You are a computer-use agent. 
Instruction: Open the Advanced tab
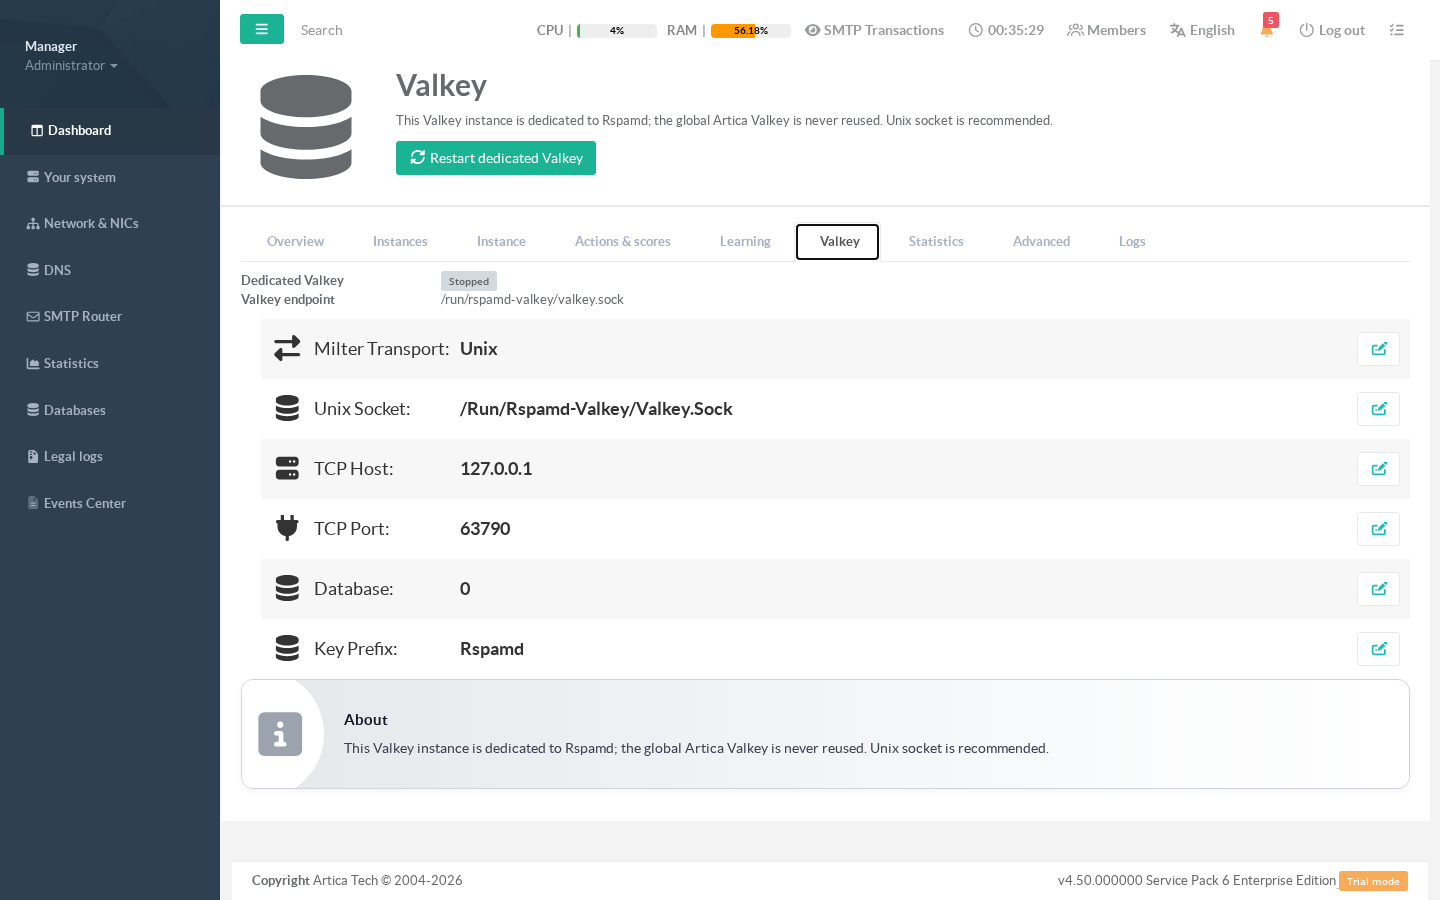point(1041,241)
